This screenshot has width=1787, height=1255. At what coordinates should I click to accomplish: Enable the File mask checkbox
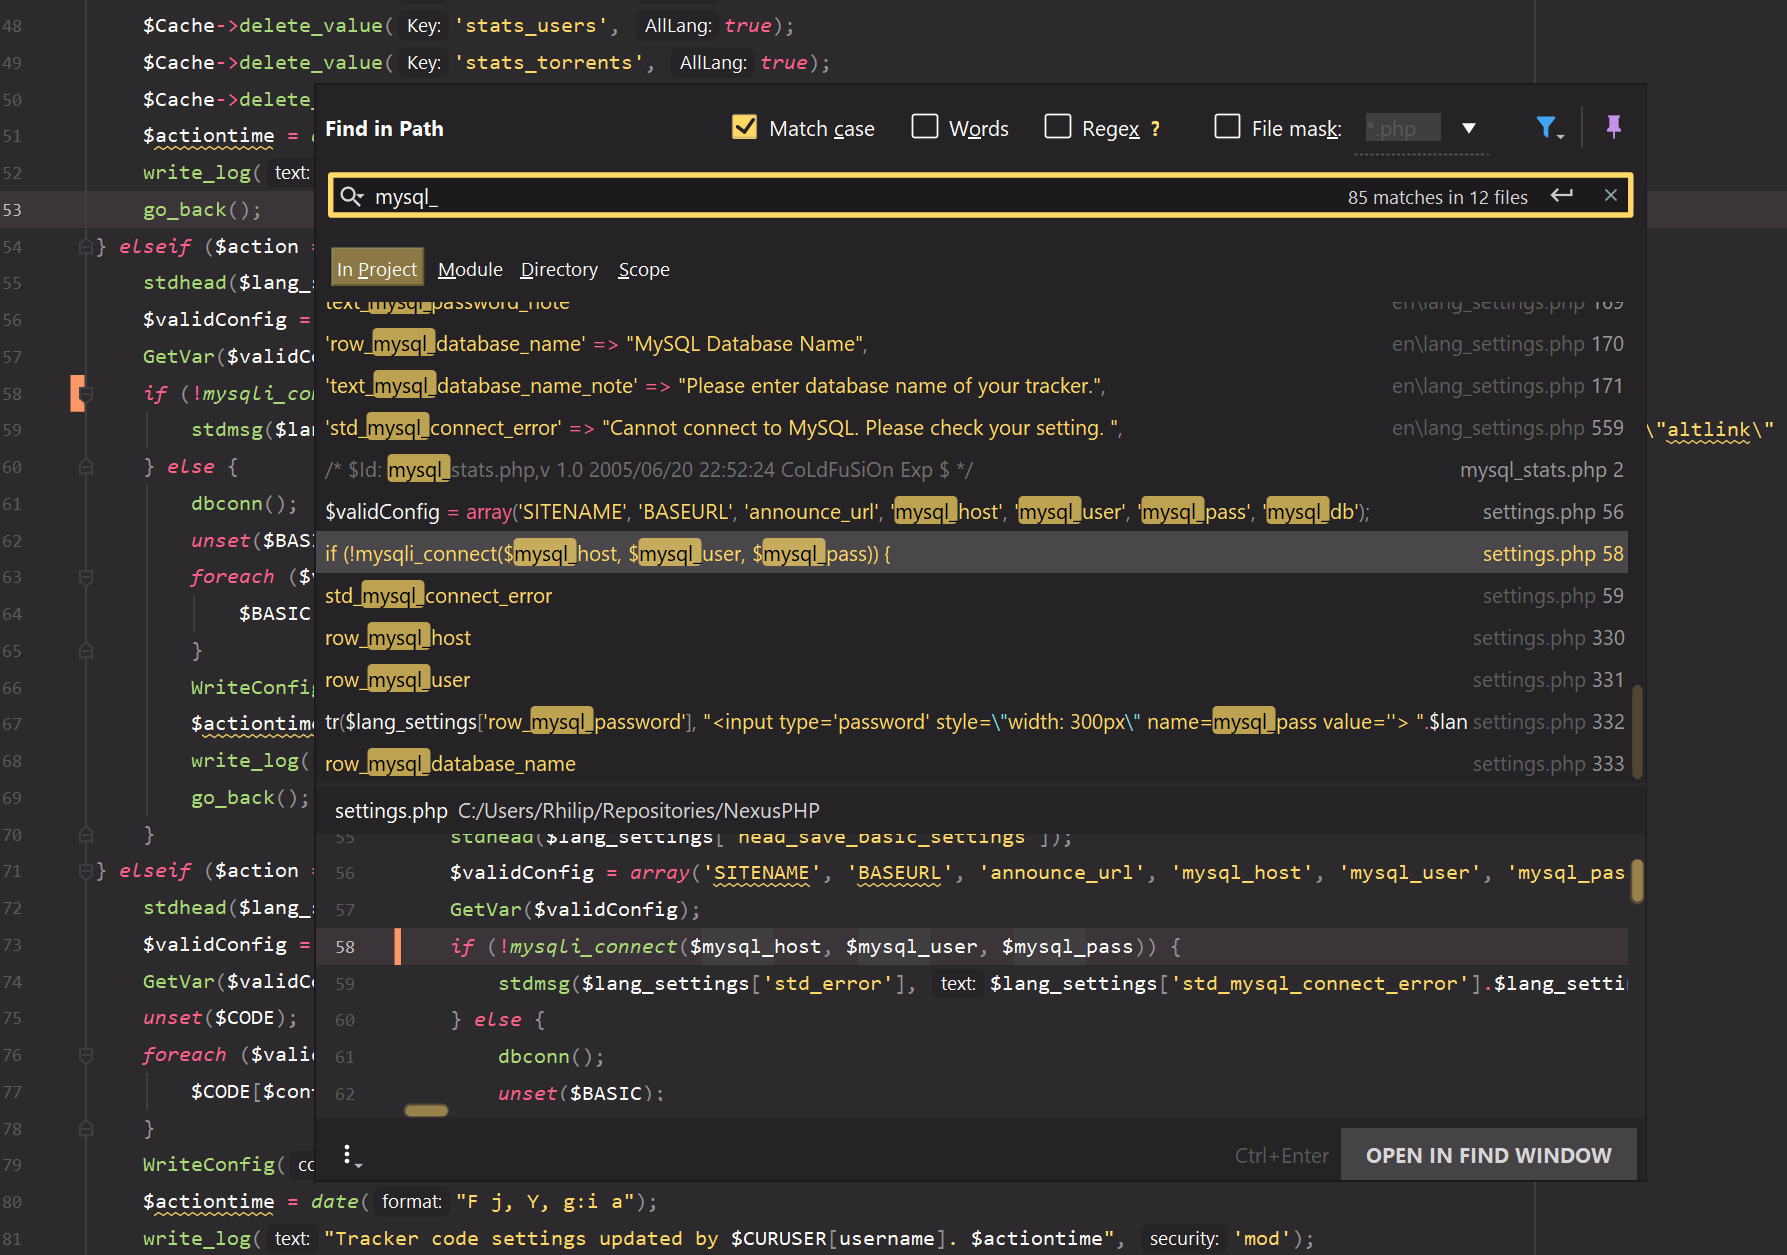tap(1227, 127)
